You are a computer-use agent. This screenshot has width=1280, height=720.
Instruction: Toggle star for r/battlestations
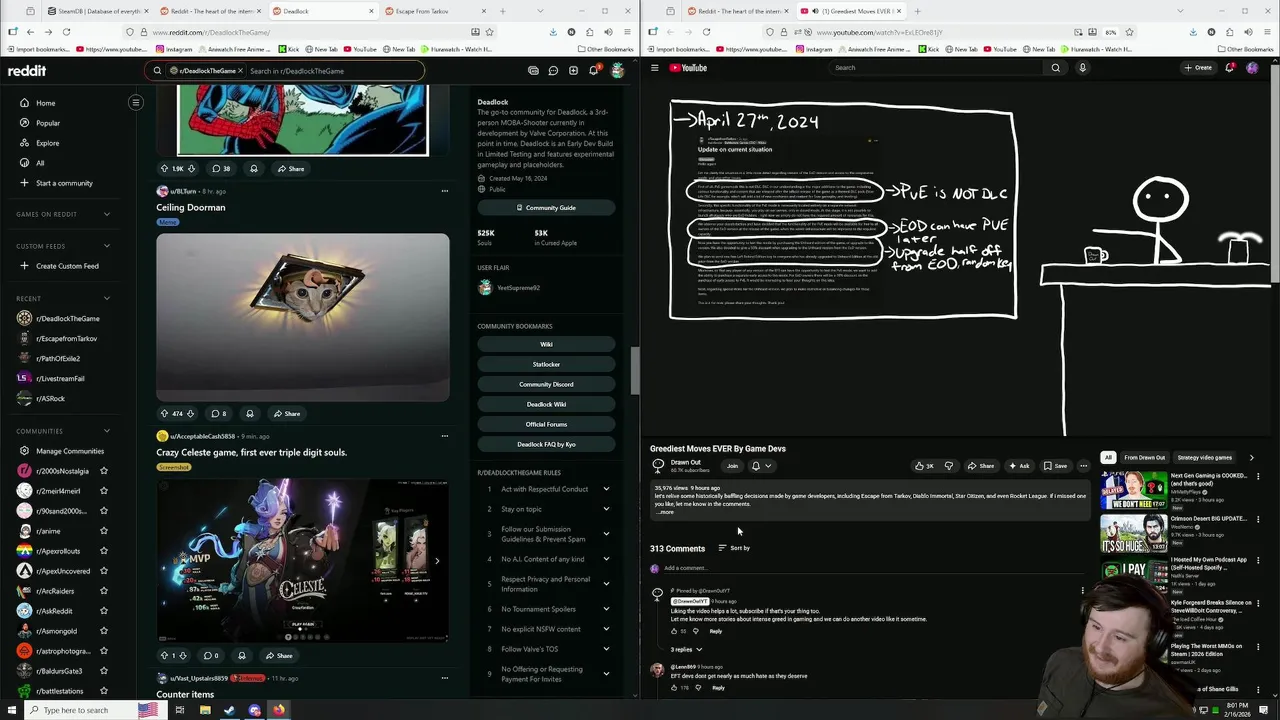coord(103,691)
